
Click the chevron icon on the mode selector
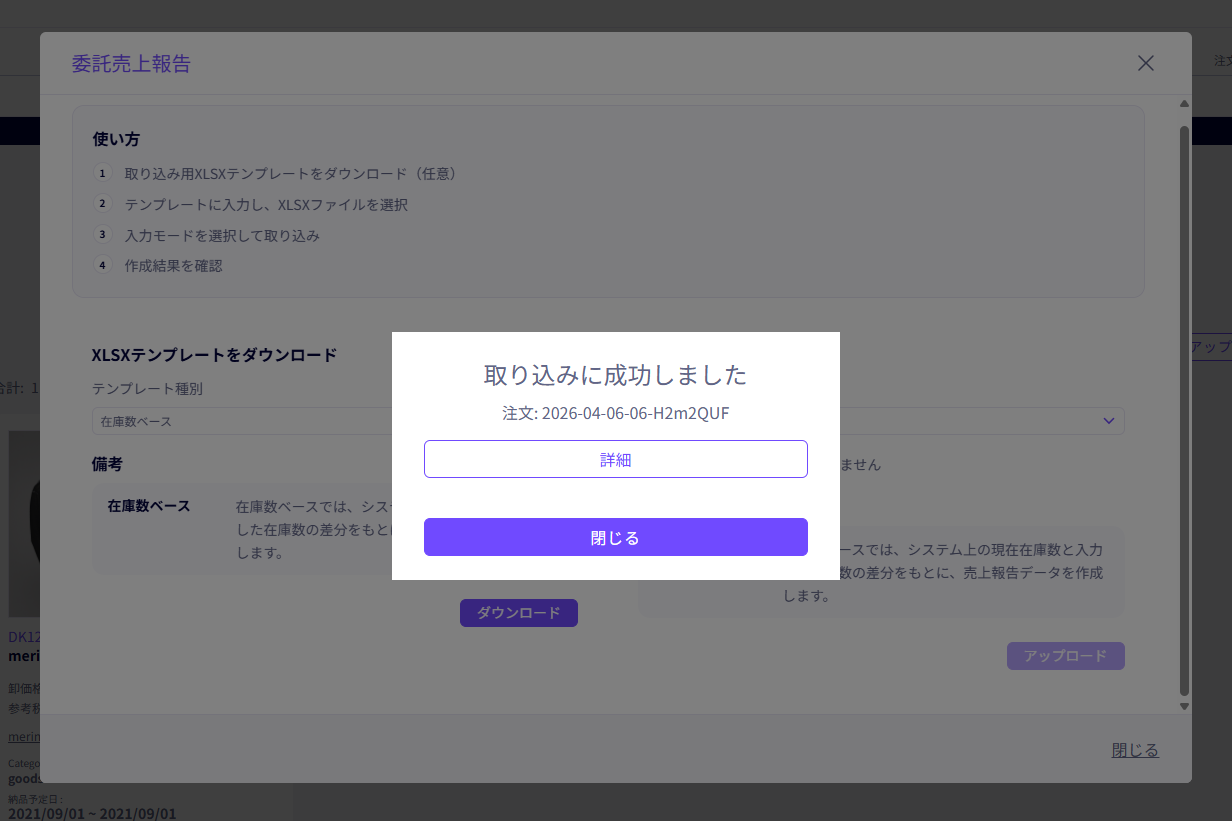[x=1108, y=421]
